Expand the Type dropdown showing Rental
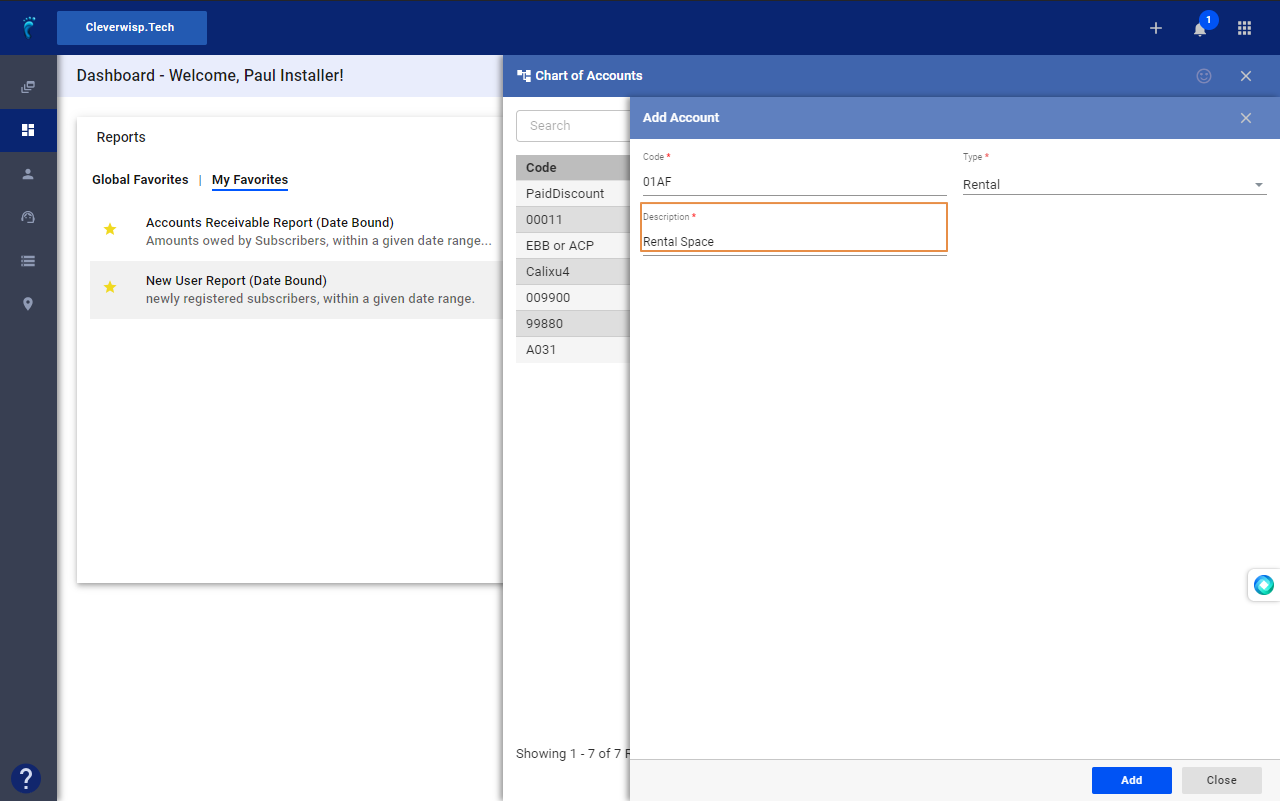 pyautogui.click(x=1114, y=184)
